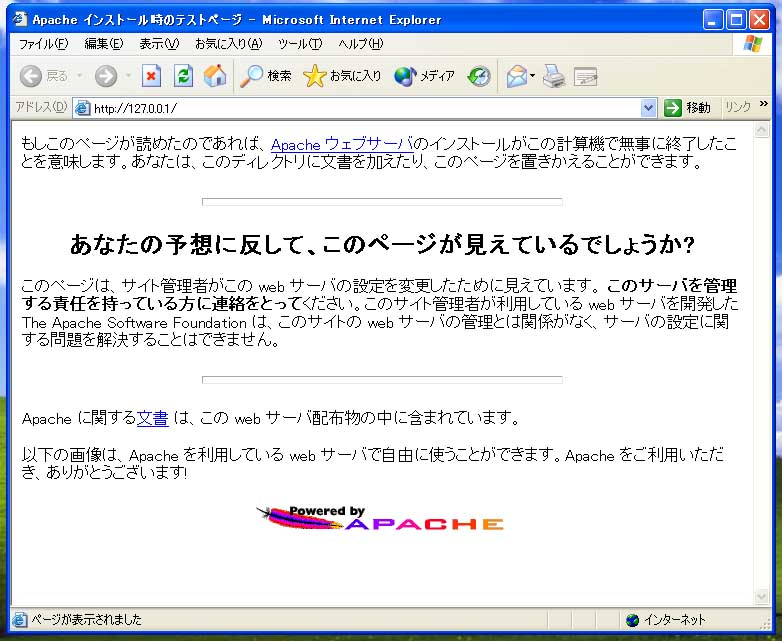Click the アドレス(D) label

click(x=41, y=107)
